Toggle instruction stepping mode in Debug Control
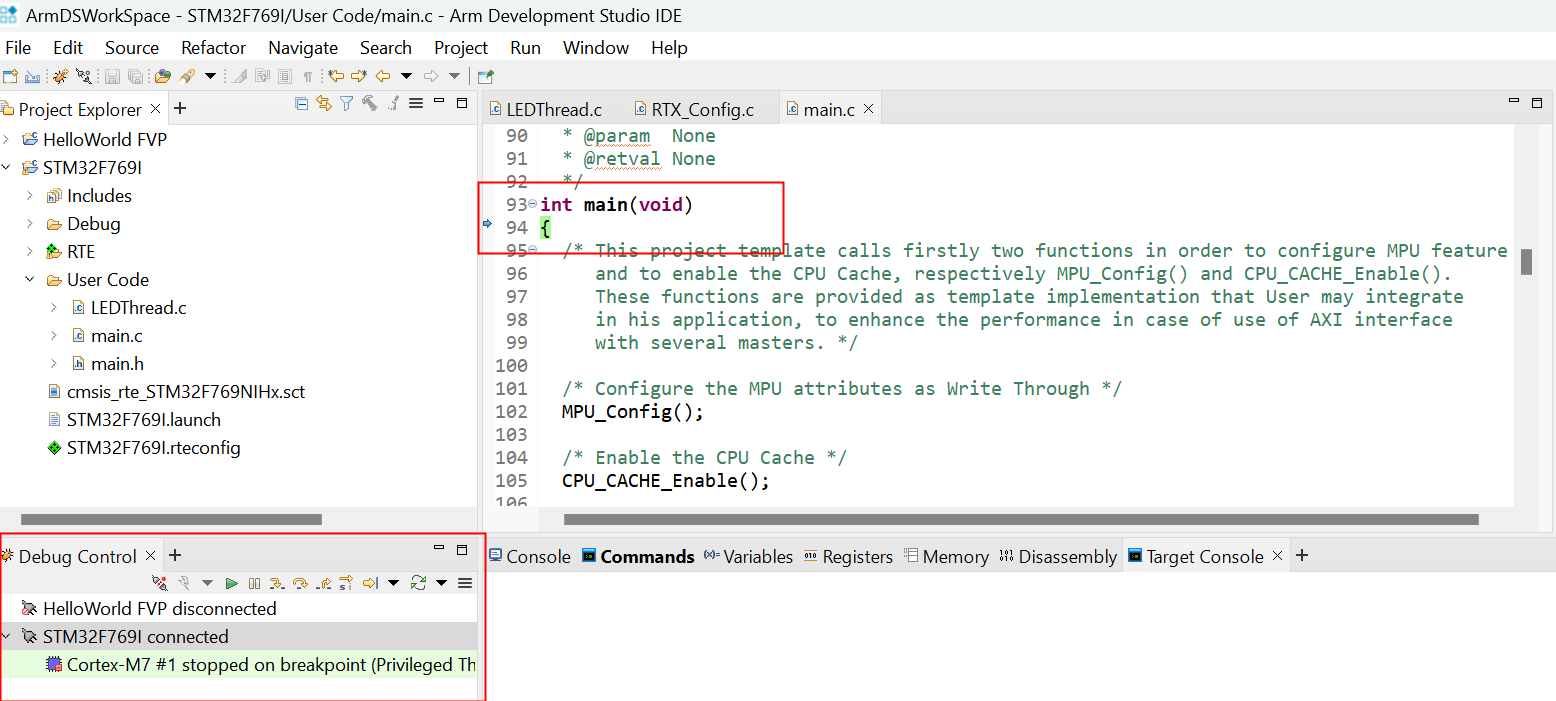1556x701 pixels. coord(346,583)
